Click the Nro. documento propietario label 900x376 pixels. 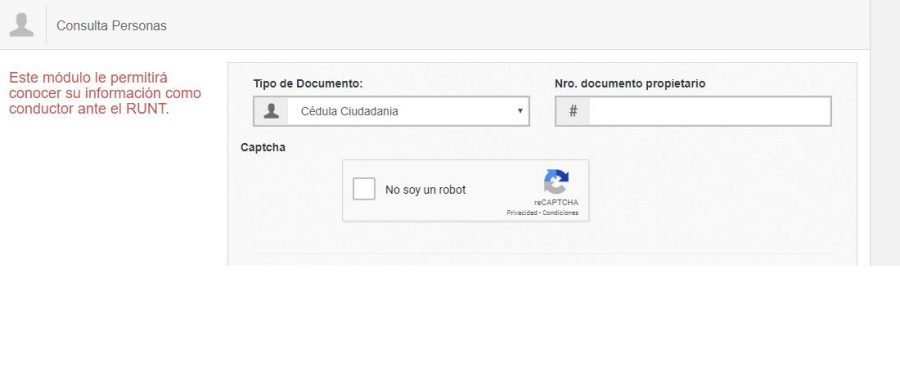[630, 84]
